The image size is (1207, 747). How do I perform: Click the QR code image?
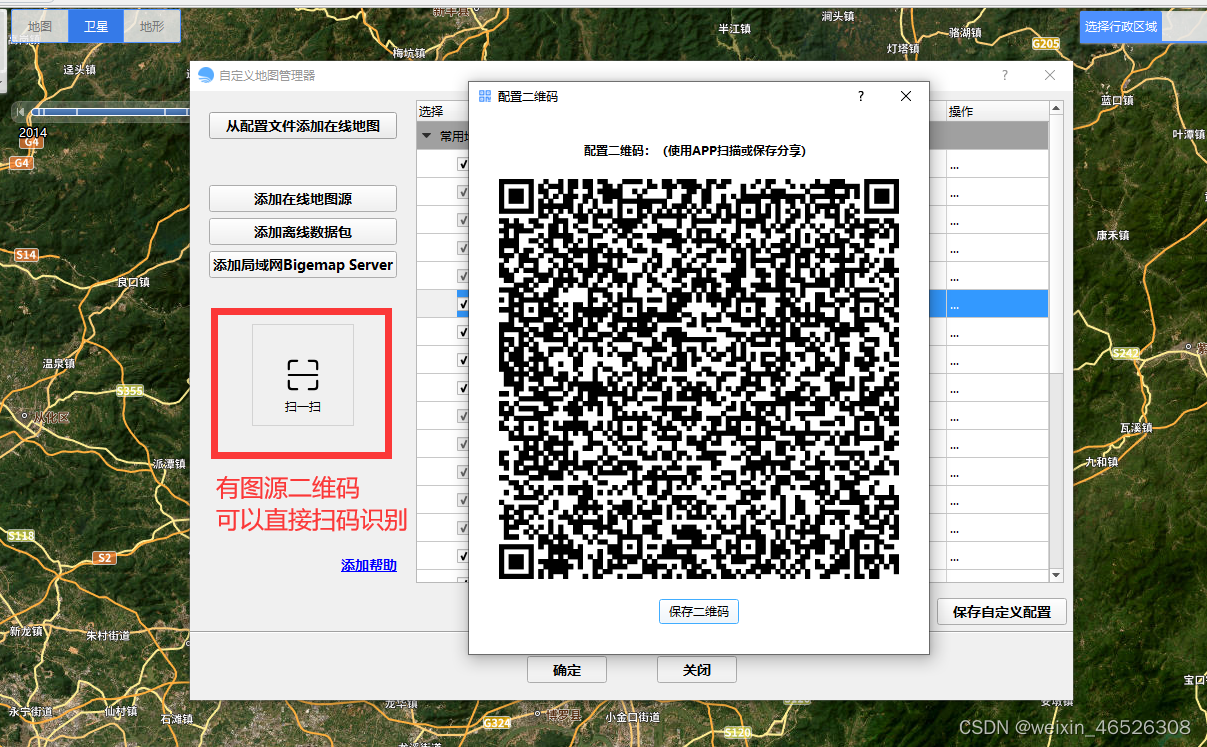point(699,379)
